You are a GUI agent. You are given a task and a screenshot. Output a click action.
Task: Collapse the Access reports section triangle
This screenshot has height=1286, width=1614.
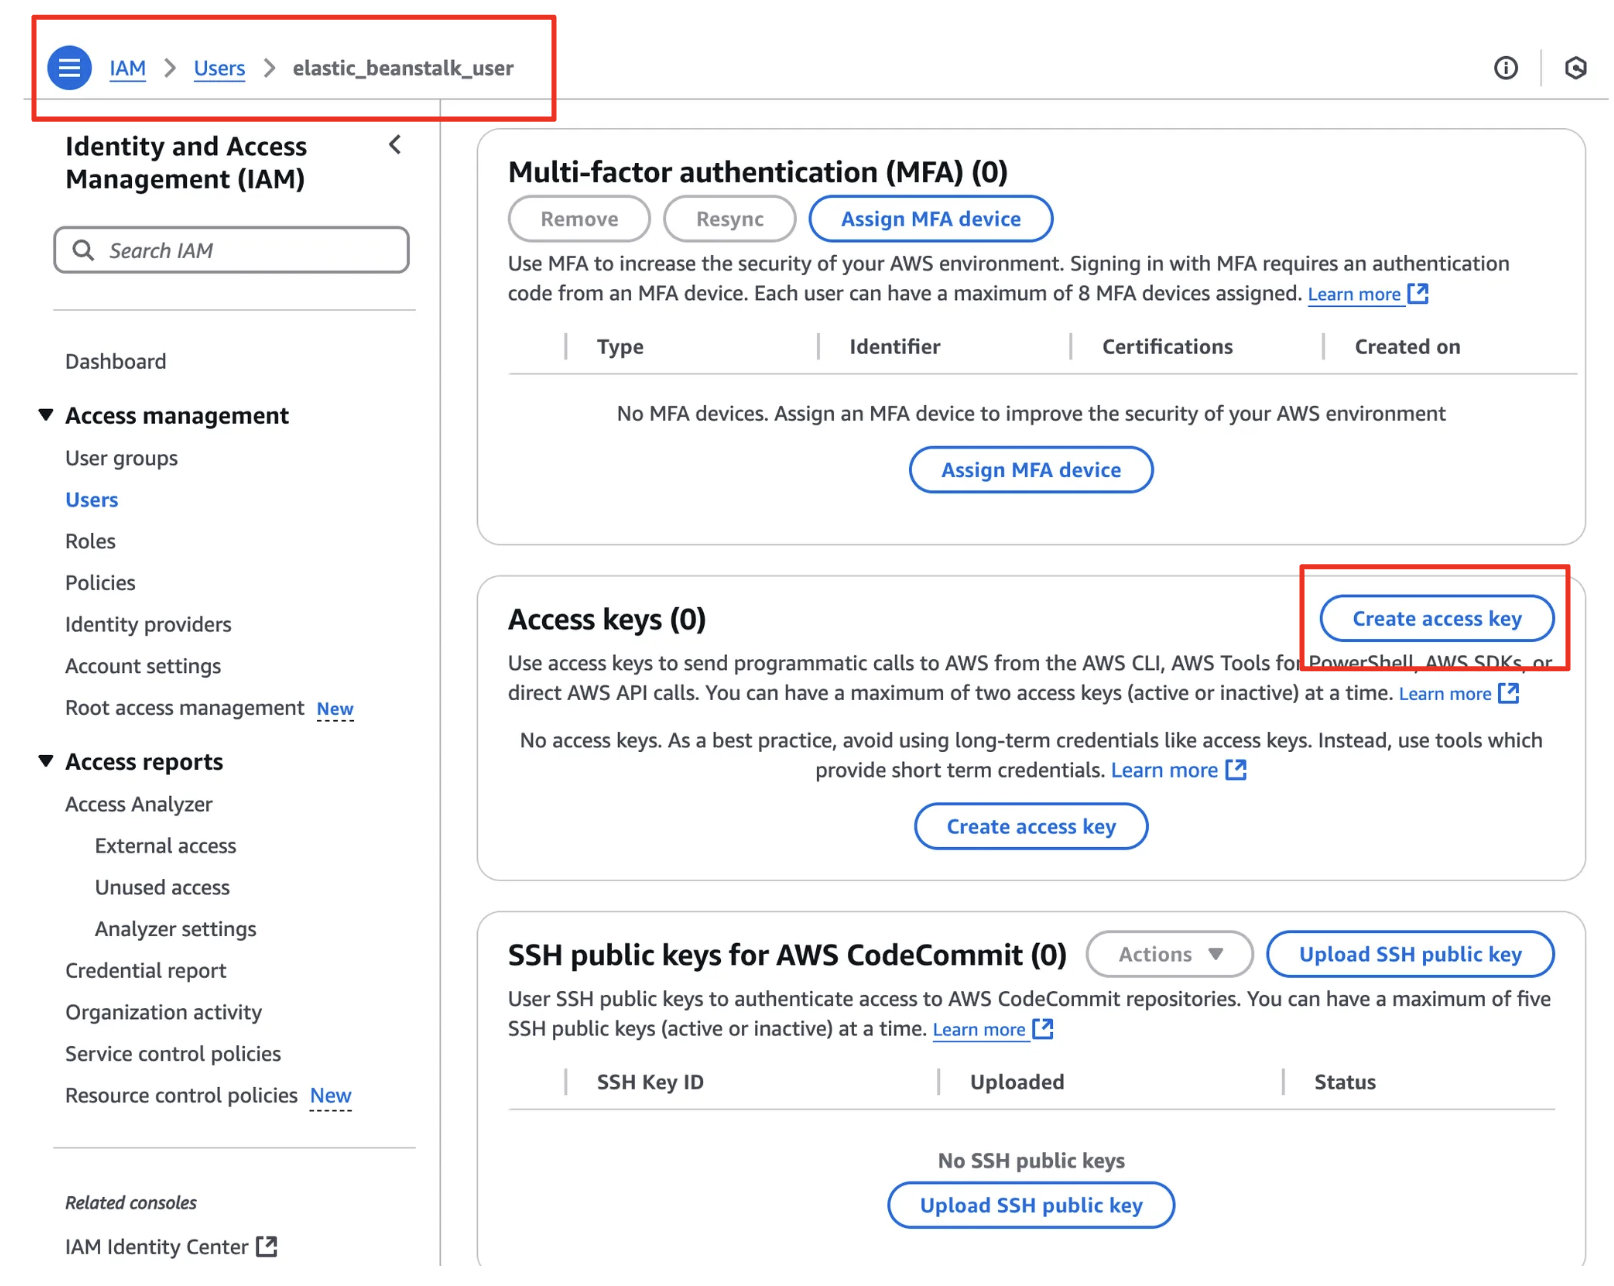click(x=45, y=761)
